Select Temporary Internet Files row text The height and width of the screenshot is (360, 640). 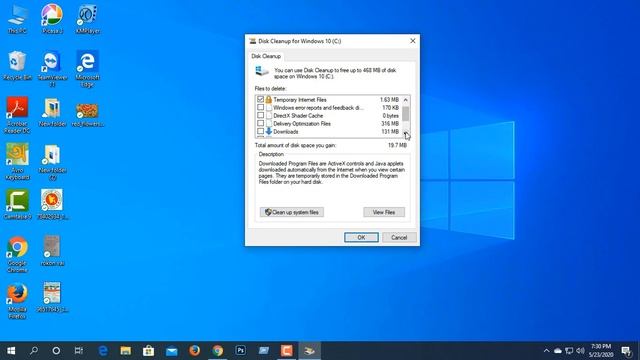coord(300,100)
